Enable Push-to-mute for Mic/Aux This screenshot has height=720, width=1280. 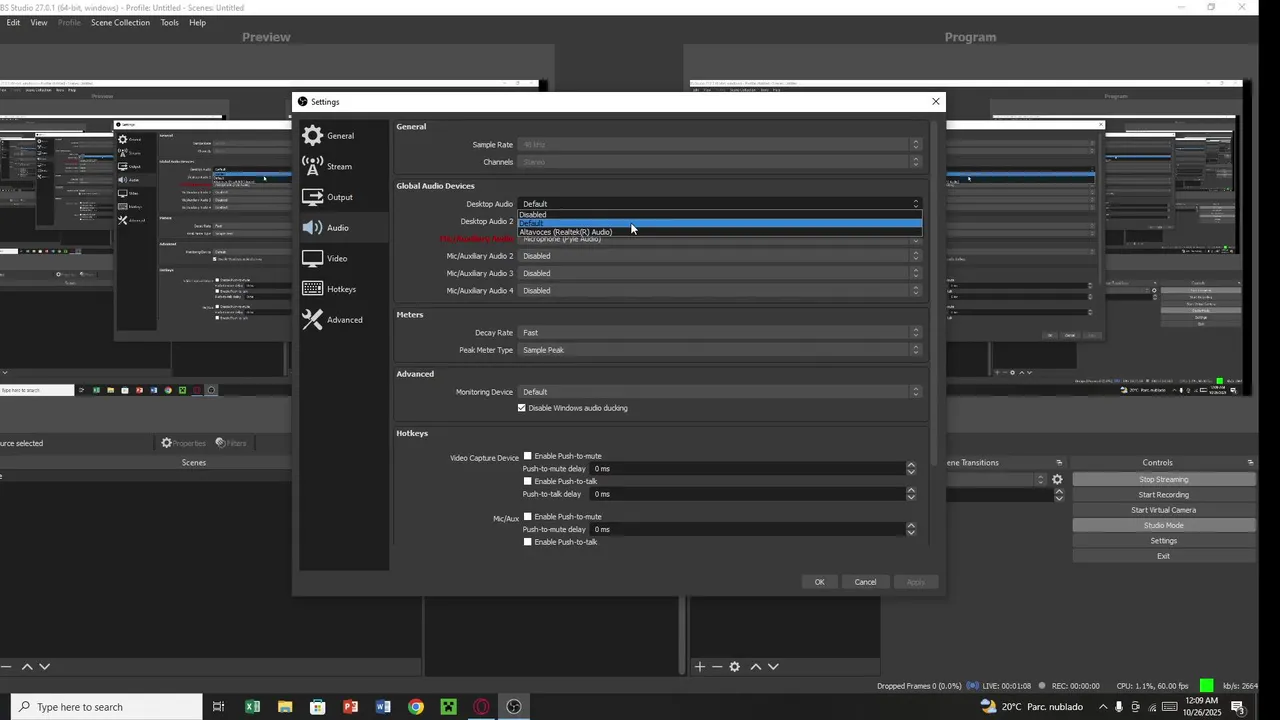[x=528, y=516]
